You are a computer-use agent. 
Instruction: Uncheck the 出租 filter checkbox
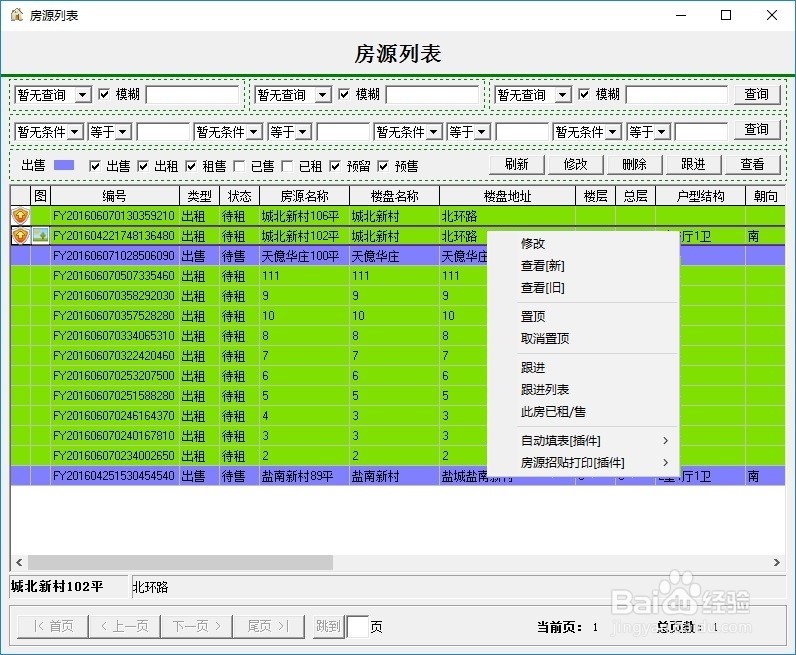click(x=143, y=166)
